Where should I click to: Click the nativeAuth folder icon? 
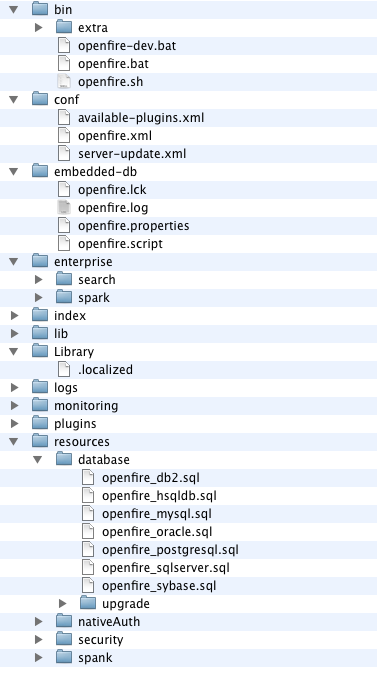coord(64,622)
